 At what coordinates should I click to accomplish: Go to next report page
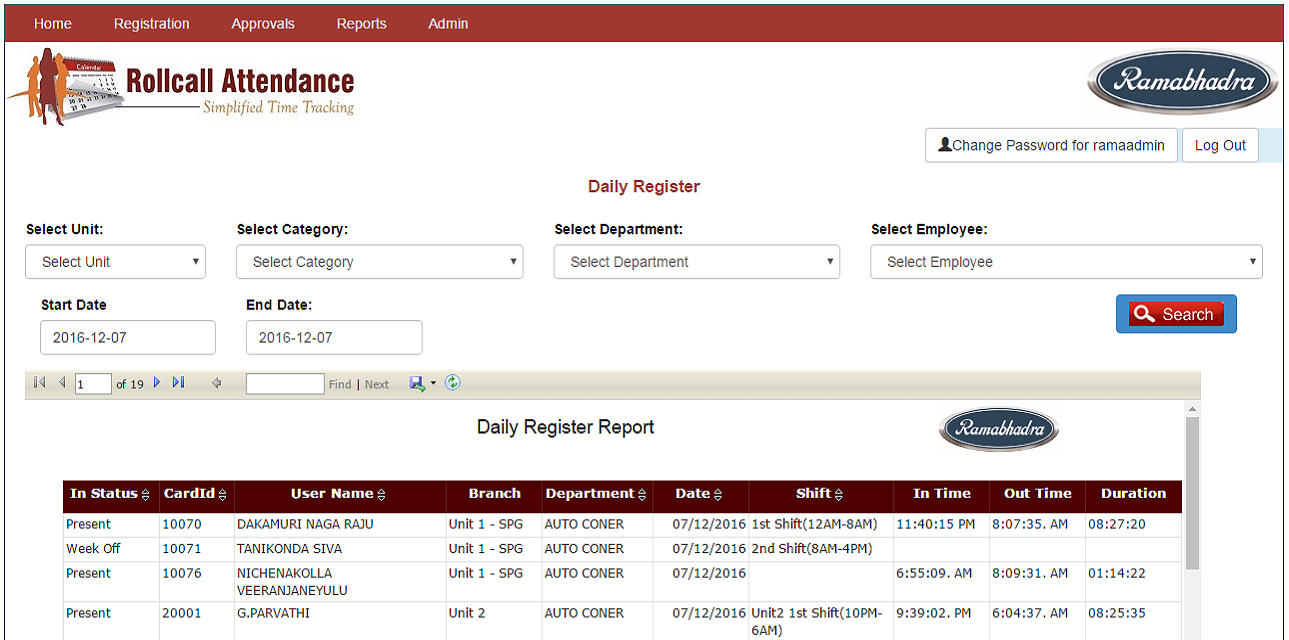[157, 383]
